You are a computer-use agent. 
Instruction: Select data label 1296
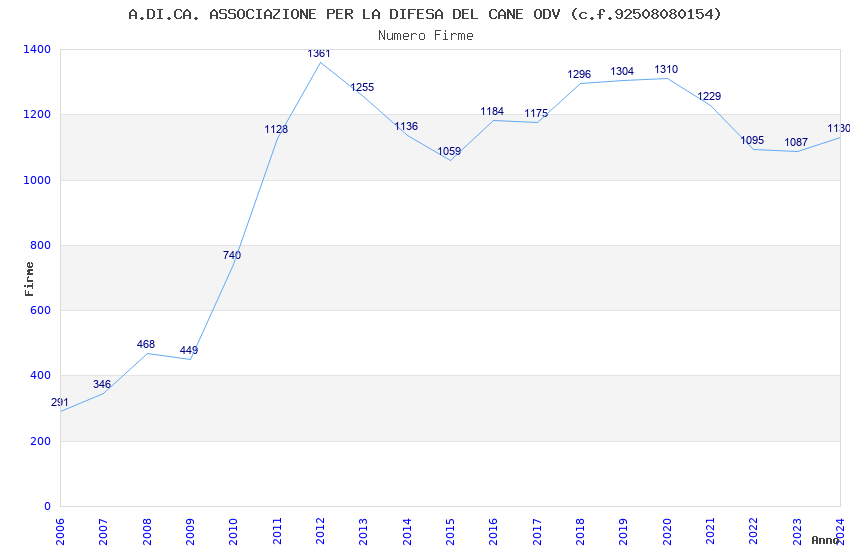(579, 74)
